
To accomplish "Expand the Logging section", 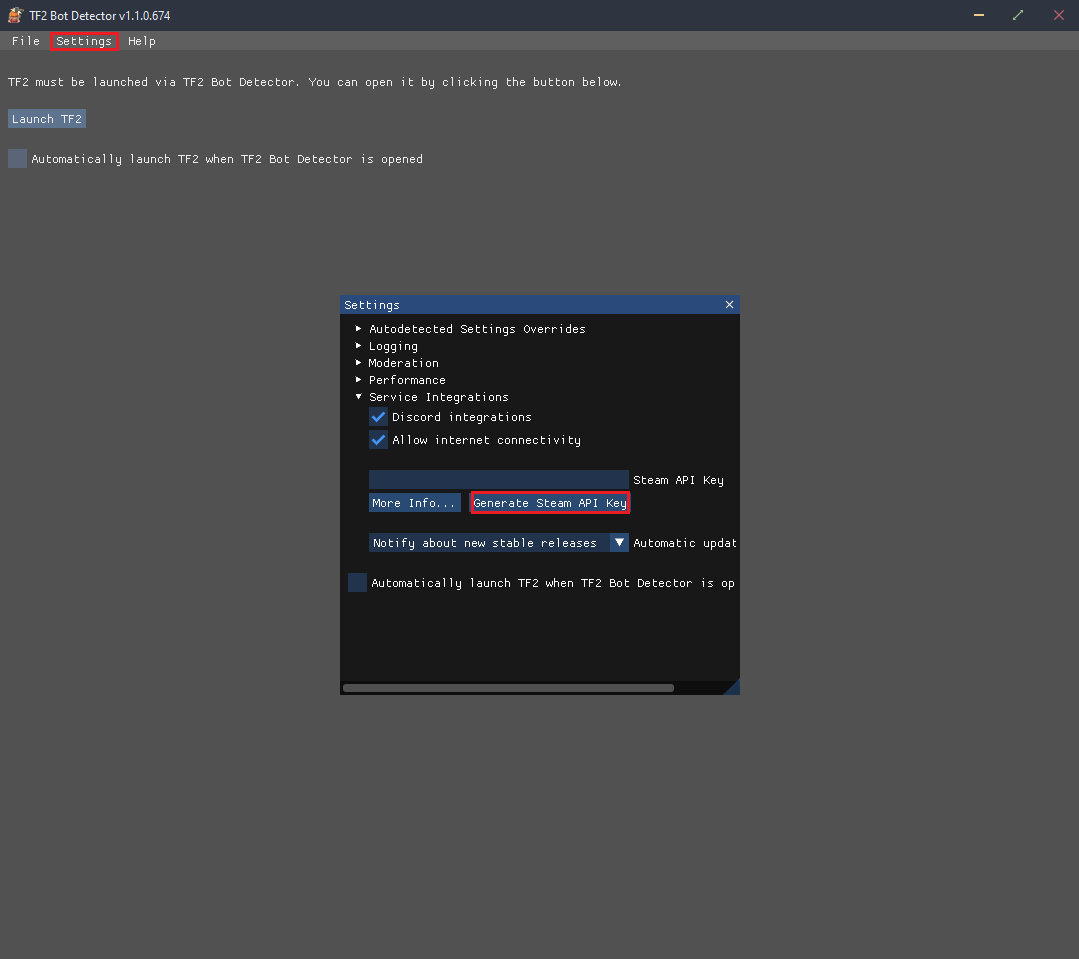I will (393, 346).
